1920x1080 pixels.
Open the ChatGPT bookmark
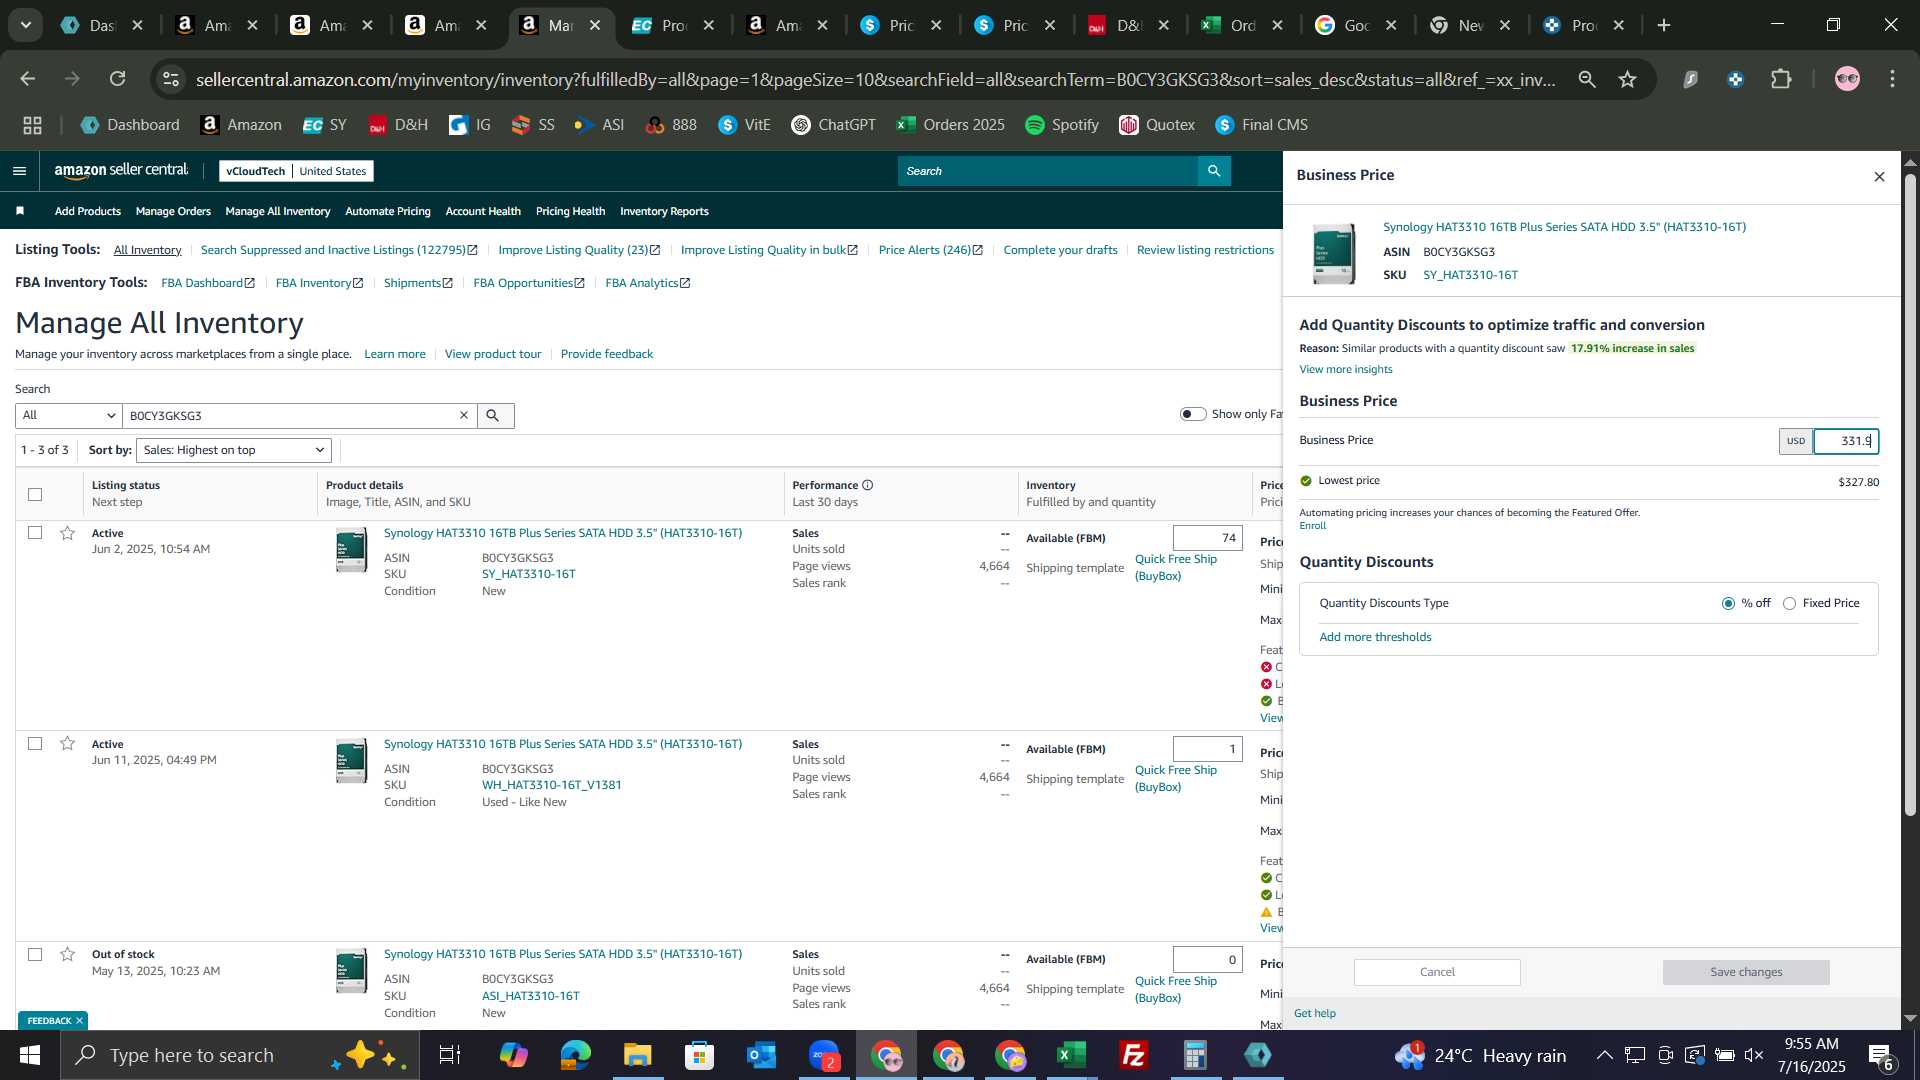[833, 125]
